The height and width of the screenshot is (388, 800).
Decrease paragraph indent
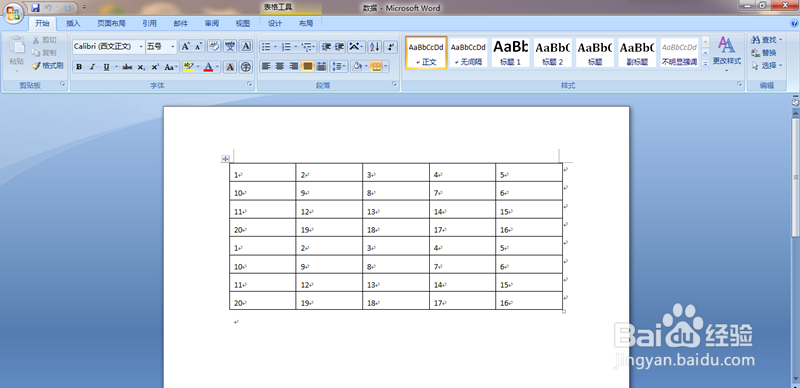tap(326, 47)
